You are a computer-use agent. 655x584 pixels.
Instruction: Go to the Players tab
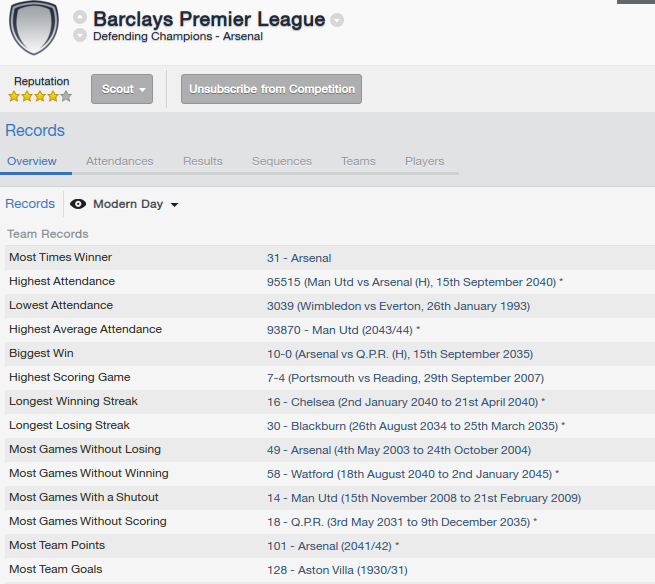(x=424, y=161)
